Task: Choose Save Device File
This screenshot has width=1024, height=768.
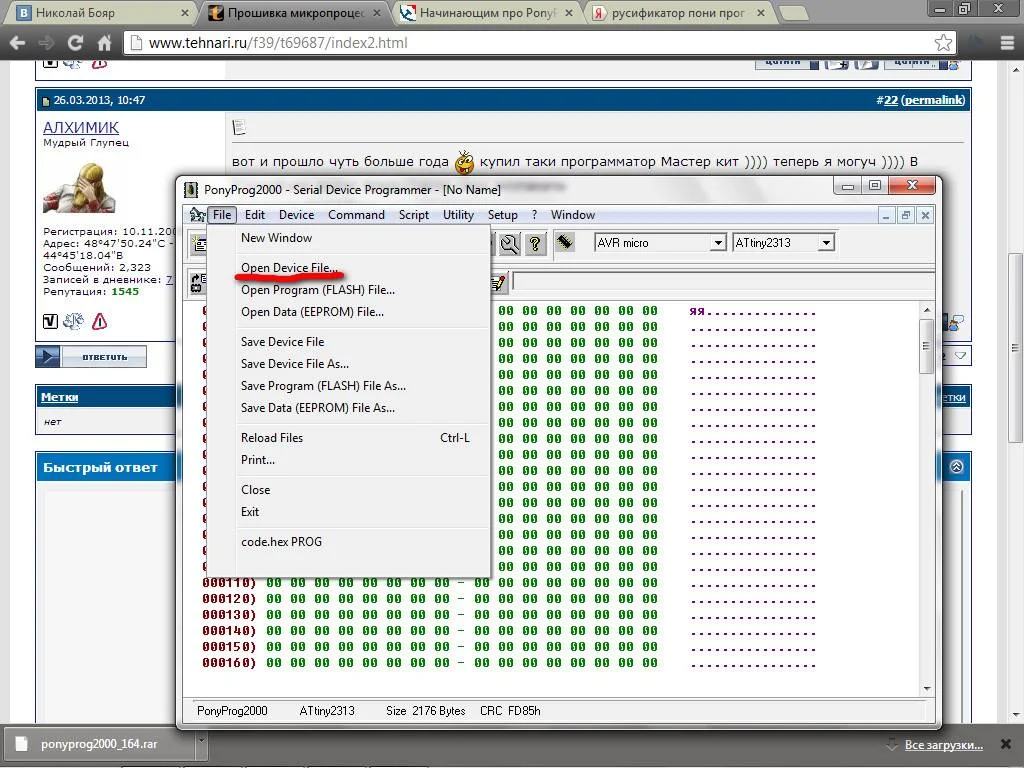Action: pos(349,342)
